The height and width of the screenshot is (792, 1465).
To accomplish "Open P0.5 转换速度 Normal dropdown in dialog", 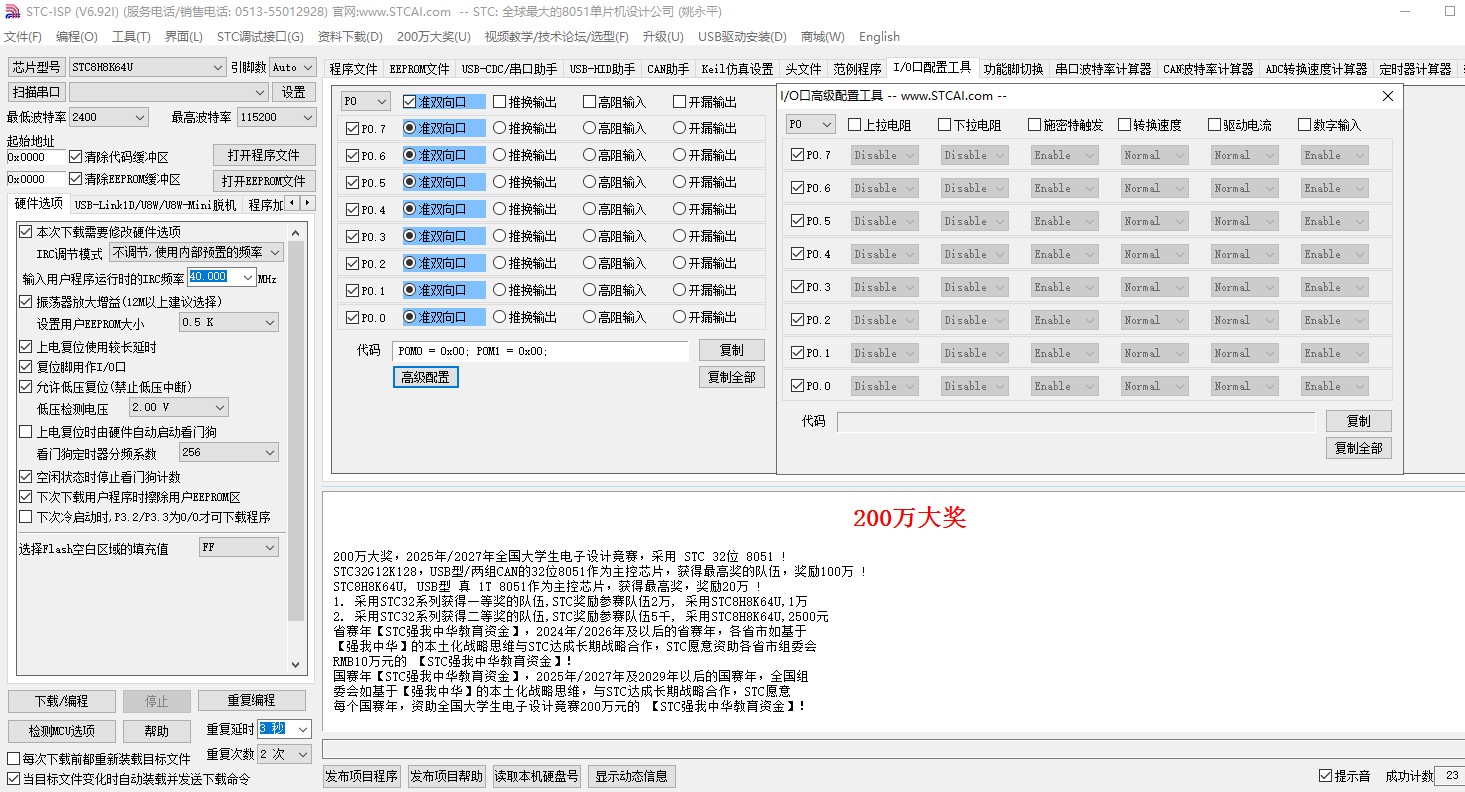I will tap(1154, 221).
